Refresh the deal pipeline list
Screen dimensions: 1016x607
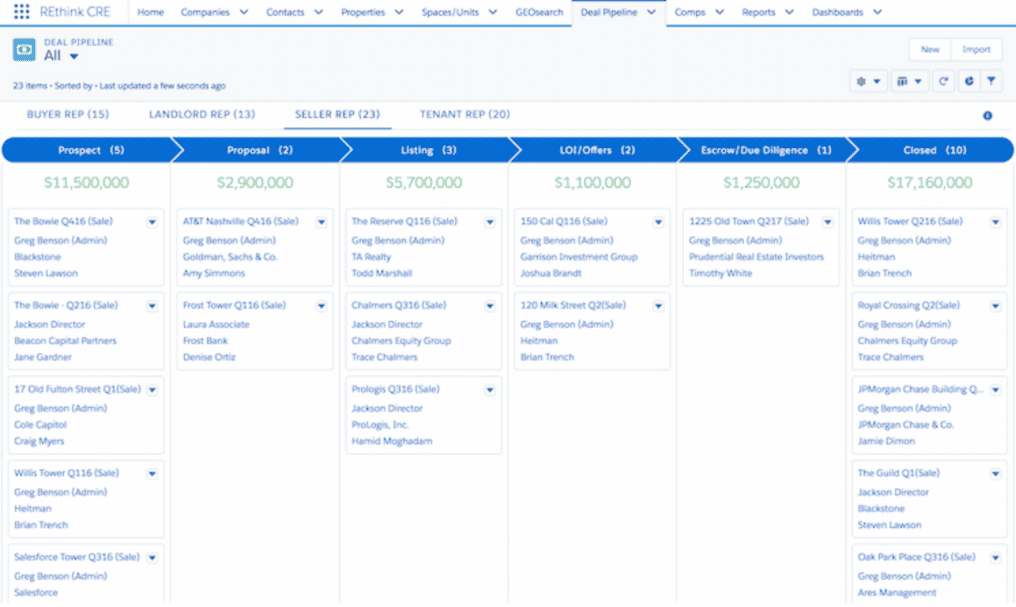click(x=943, y=82)
